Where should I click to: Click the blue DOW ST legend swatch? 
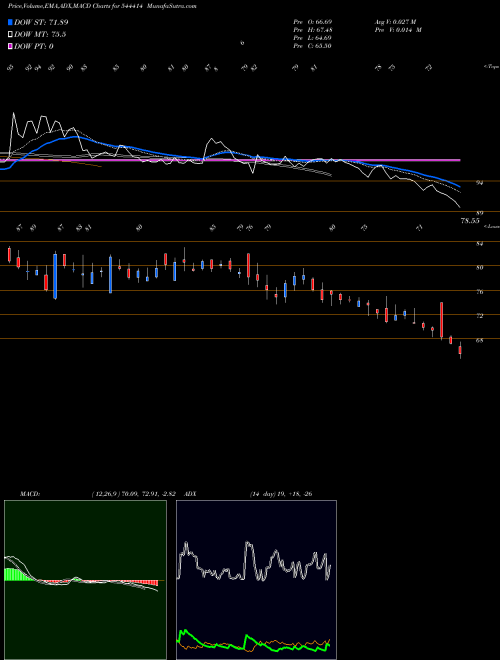pyautogui.click(x=10, y=22)
